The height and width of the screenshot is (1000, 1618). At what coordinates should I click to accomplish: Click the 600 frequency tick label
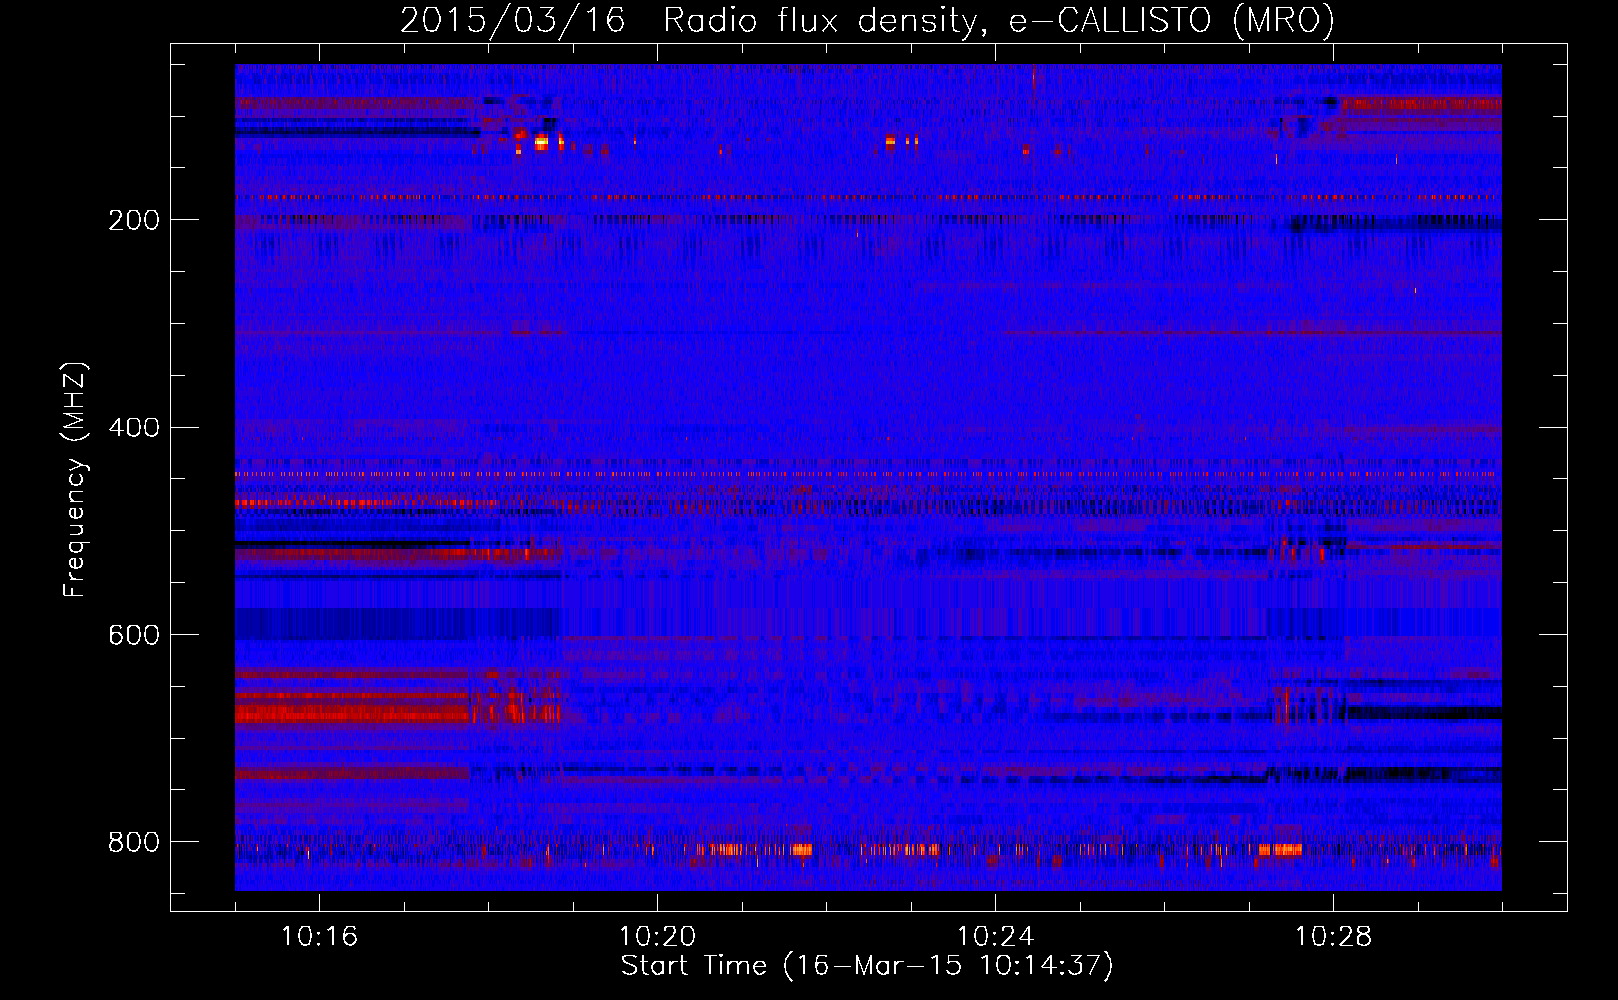[x=134, y=635]
